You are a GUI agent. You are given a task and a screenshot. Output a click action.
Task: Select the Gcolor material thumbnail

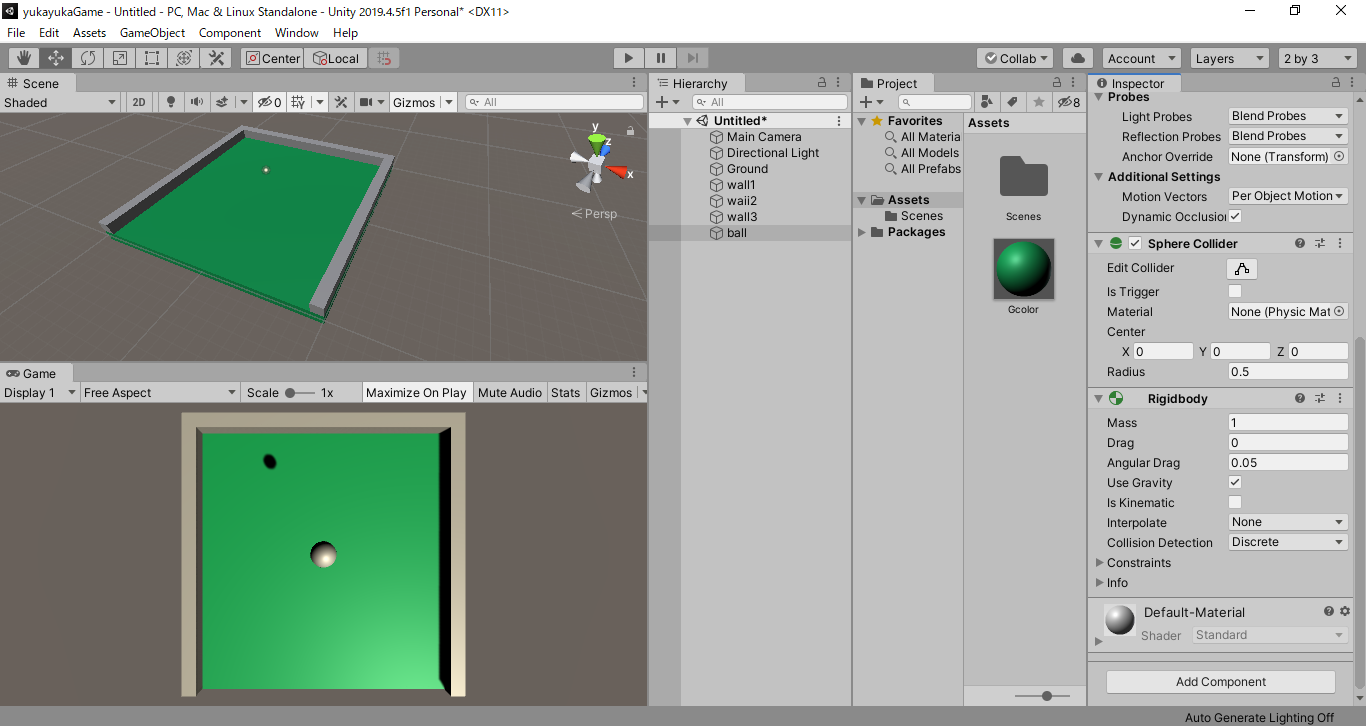tap(1023, 269)
